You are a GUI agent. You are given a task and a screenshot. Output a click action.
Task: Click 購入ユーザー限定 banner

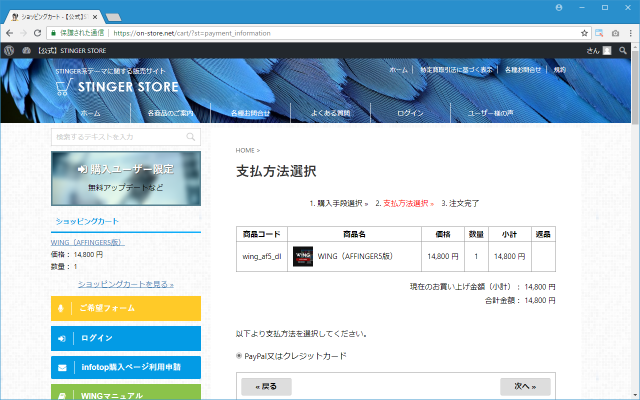point(126,179)
